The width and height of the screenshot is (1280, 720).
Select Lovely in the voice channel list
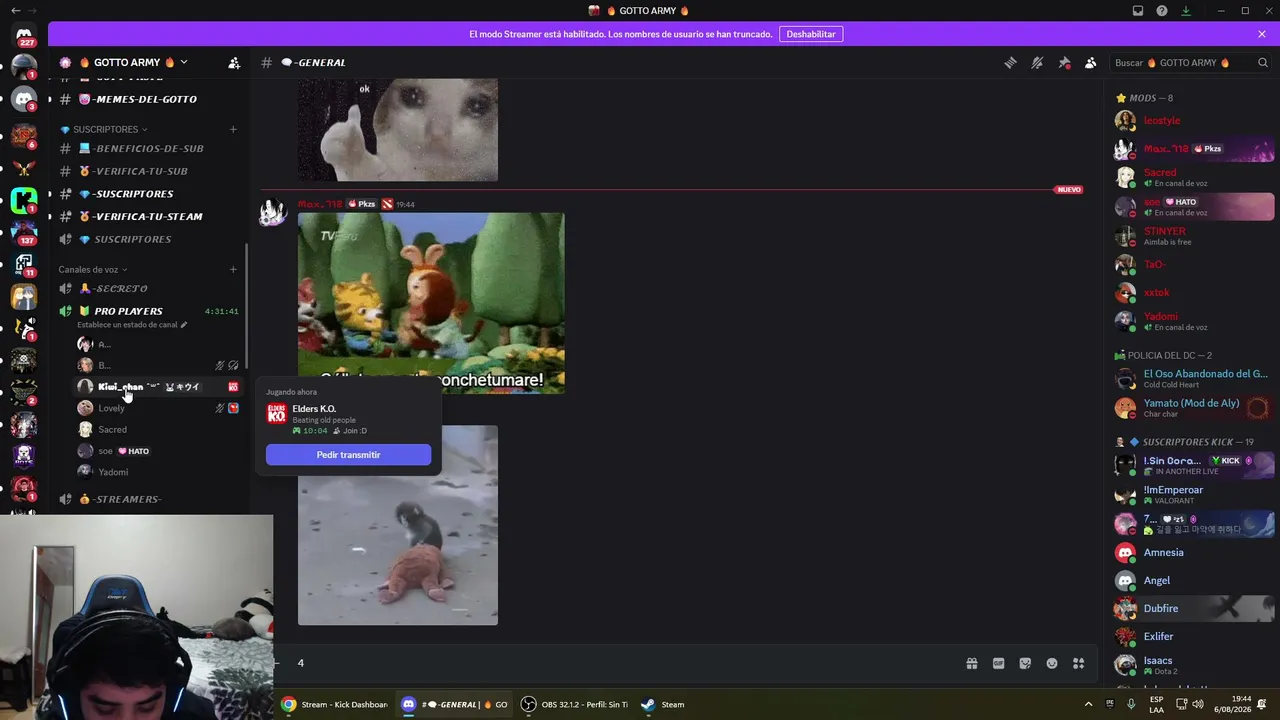click(x=158, y=408)
